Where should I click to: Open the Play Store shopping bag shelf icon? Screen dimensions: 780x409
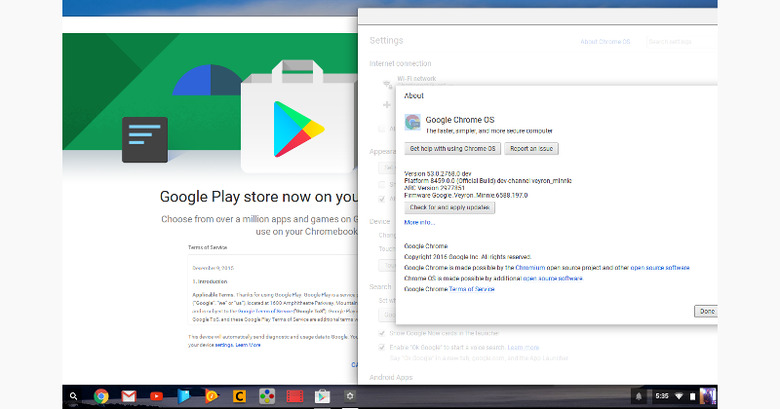tap(322, 396)
